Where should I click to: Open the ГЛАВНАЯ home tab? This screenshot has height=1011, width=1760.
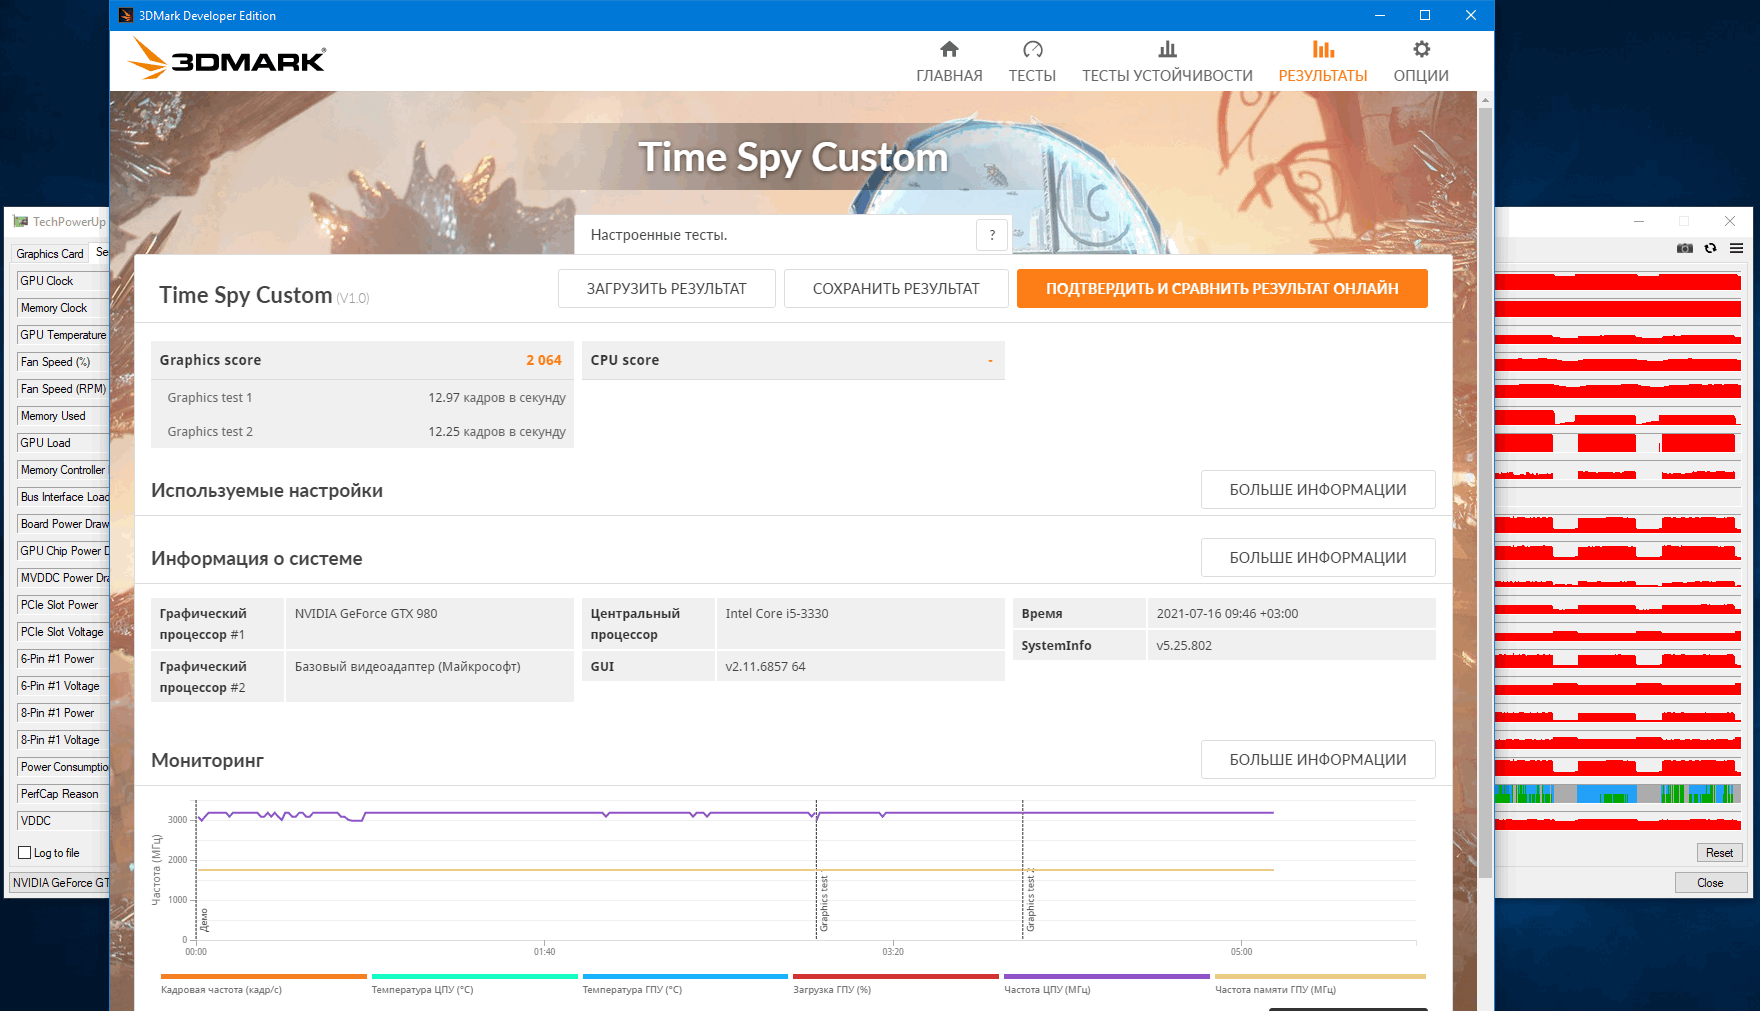pos(949,62)
